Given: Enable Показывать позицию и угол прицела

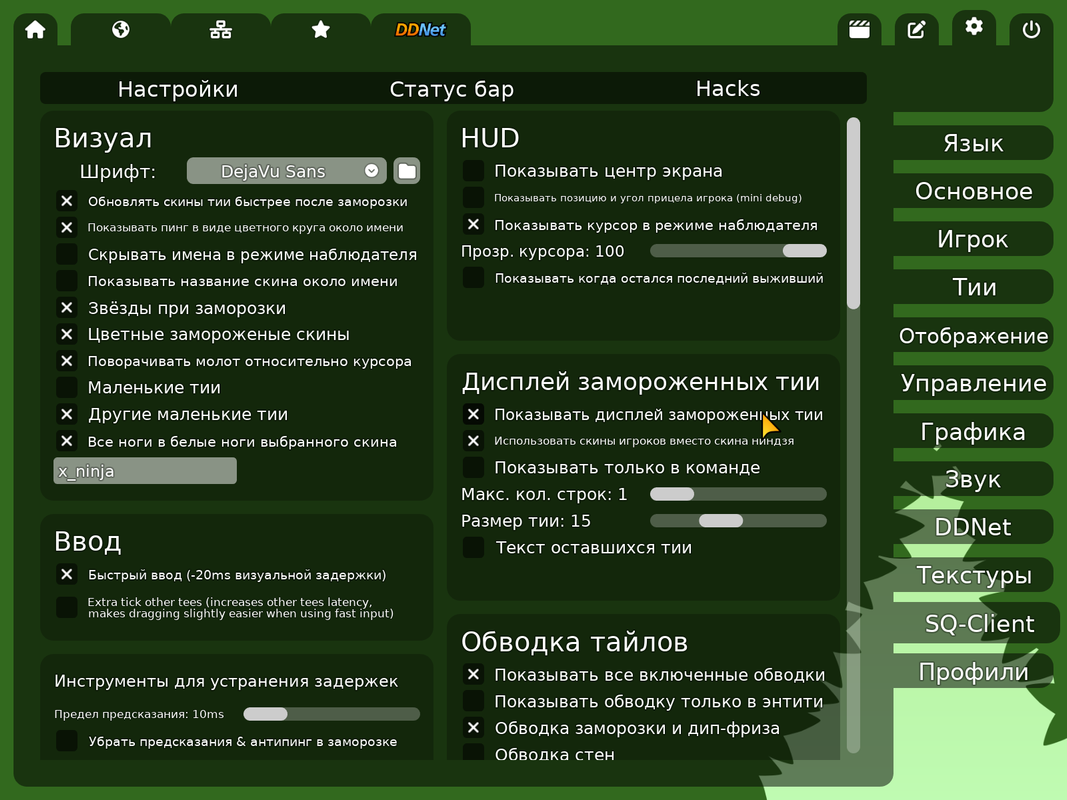Looking at the screenshot, I should [474, 197].
